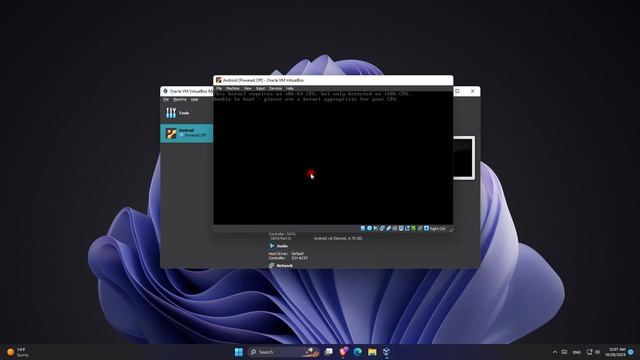Click the kernel CPU error text in VM screen
This screenshot has height=360, width=640.
click(x=311, y=96)
